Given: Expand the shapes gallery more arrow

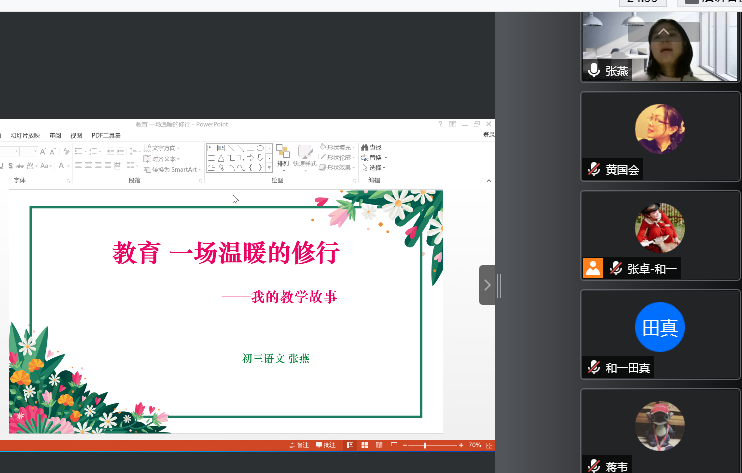Looking at the screenshot, I should click(x=268, y=169).
